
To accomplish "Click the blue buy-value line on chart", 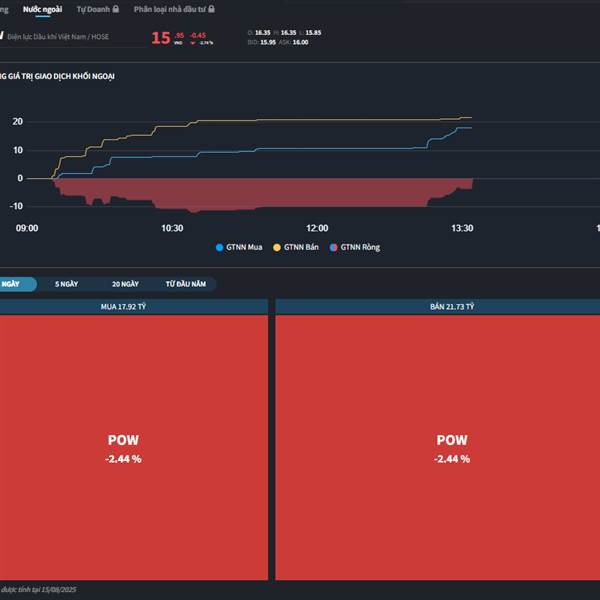I will (306, 149).
